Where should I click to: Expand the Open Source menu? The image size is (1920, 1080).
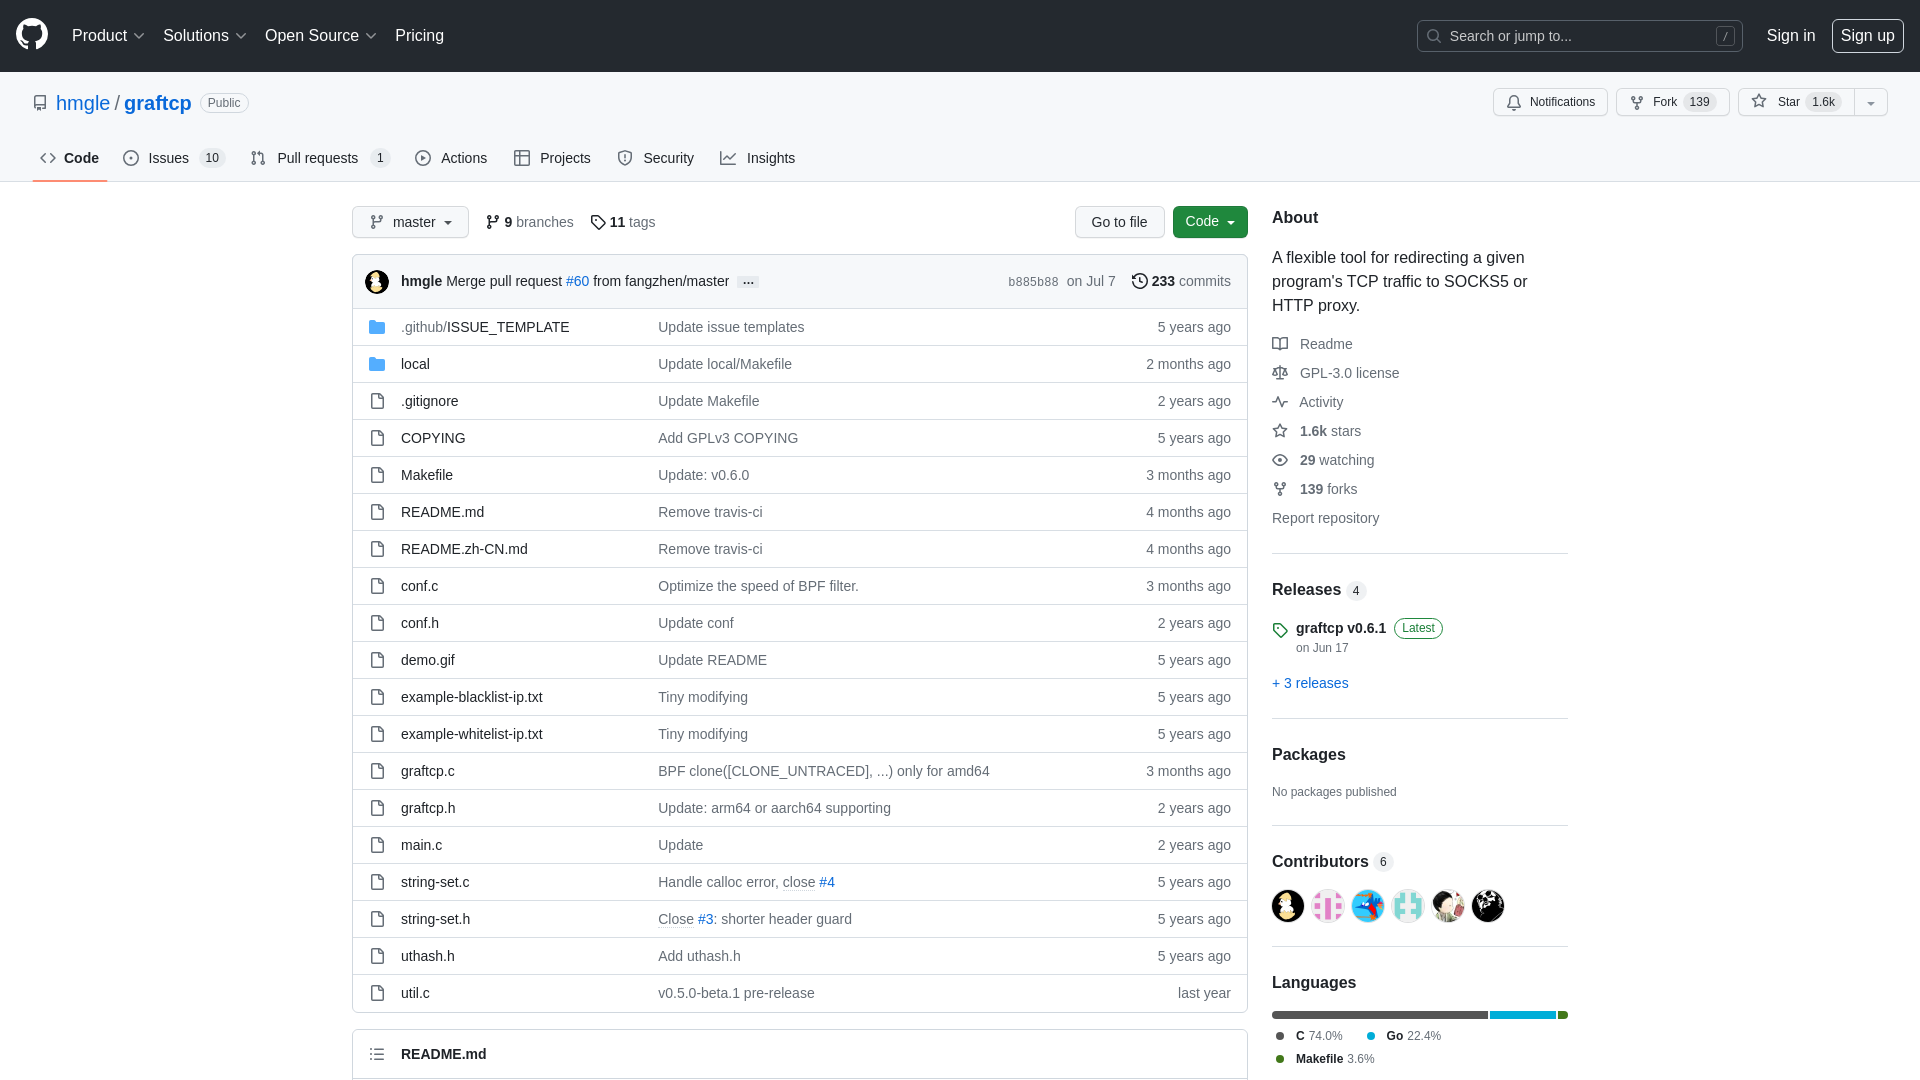[x=321, y=36]
